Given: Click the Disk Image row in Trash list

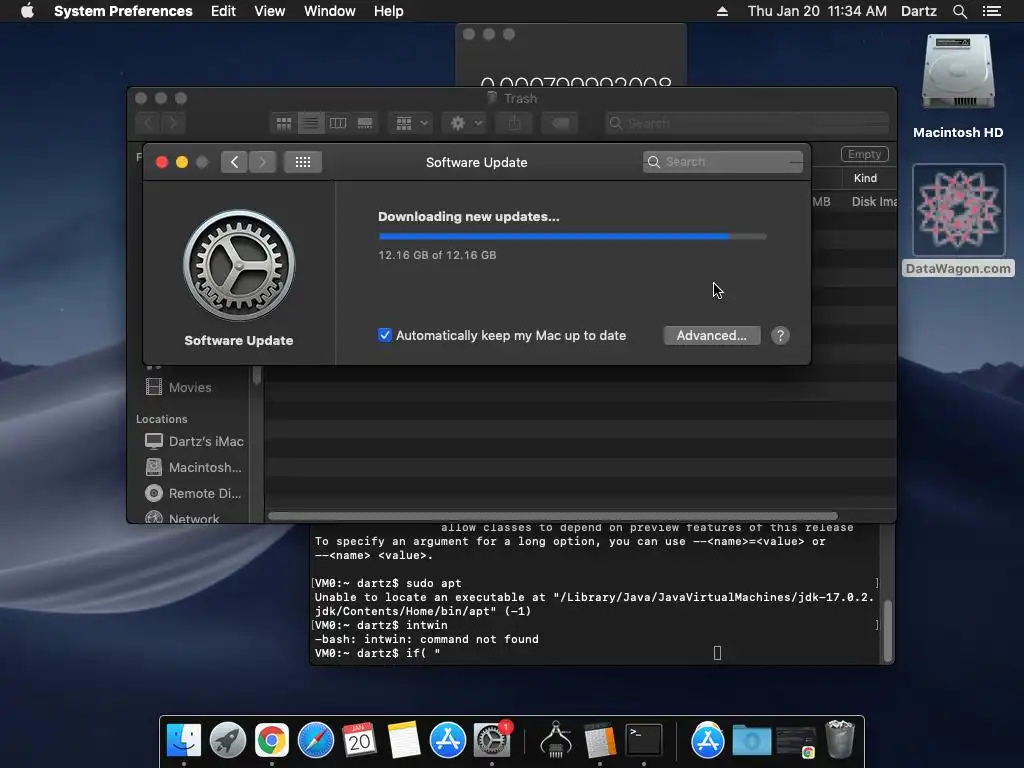Looking at the screenshot, I should [855, 202].
